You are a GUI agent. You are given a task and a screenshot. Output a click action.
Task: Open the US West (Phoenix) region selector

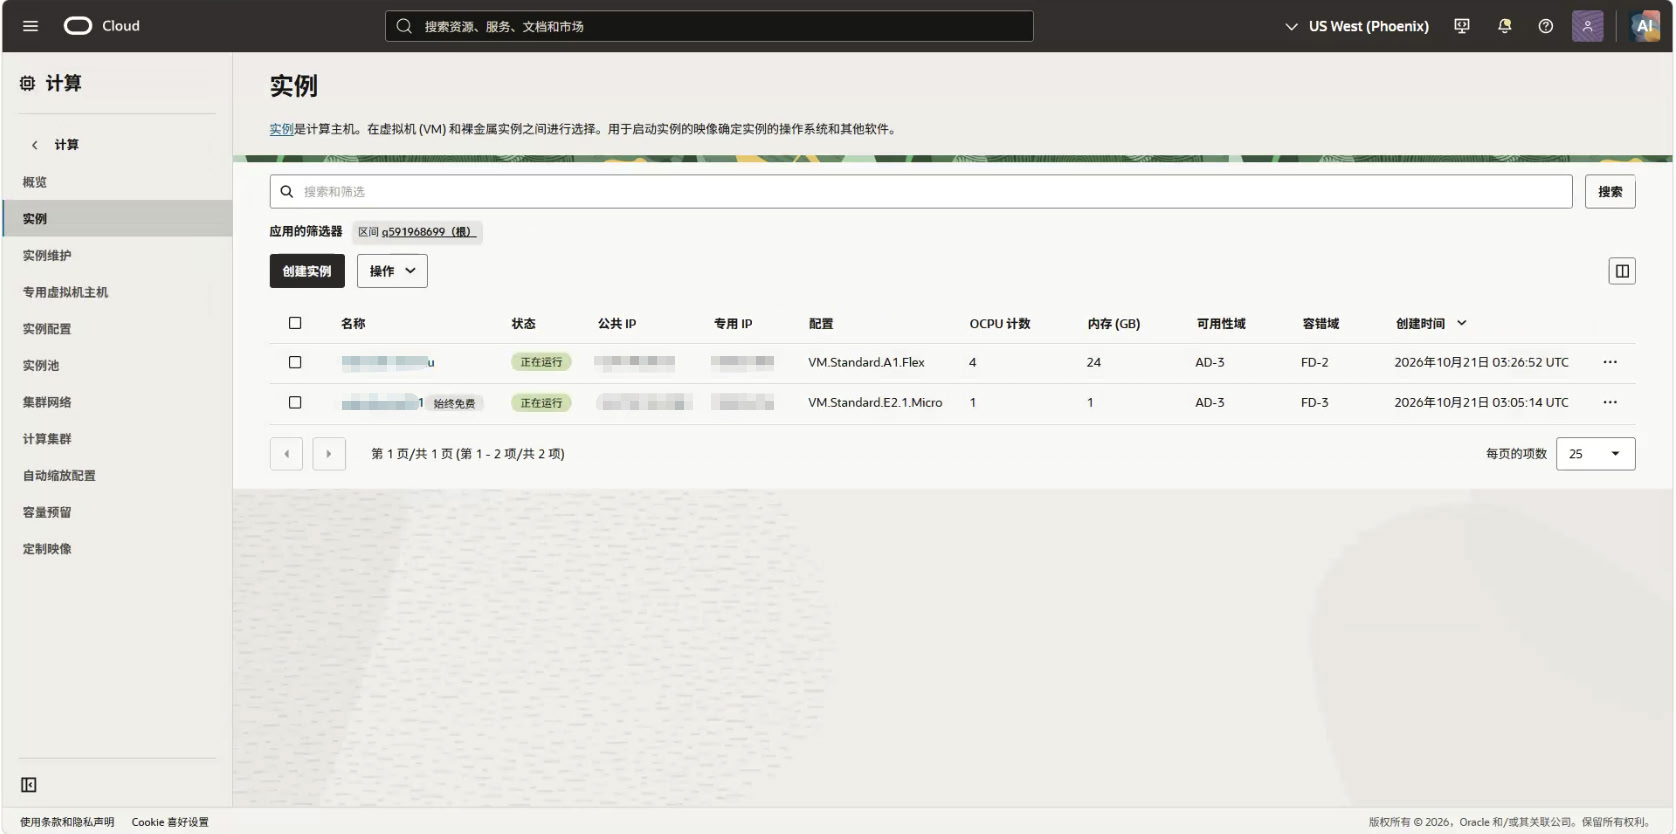pyautogui.click(x=1357, y=26)
